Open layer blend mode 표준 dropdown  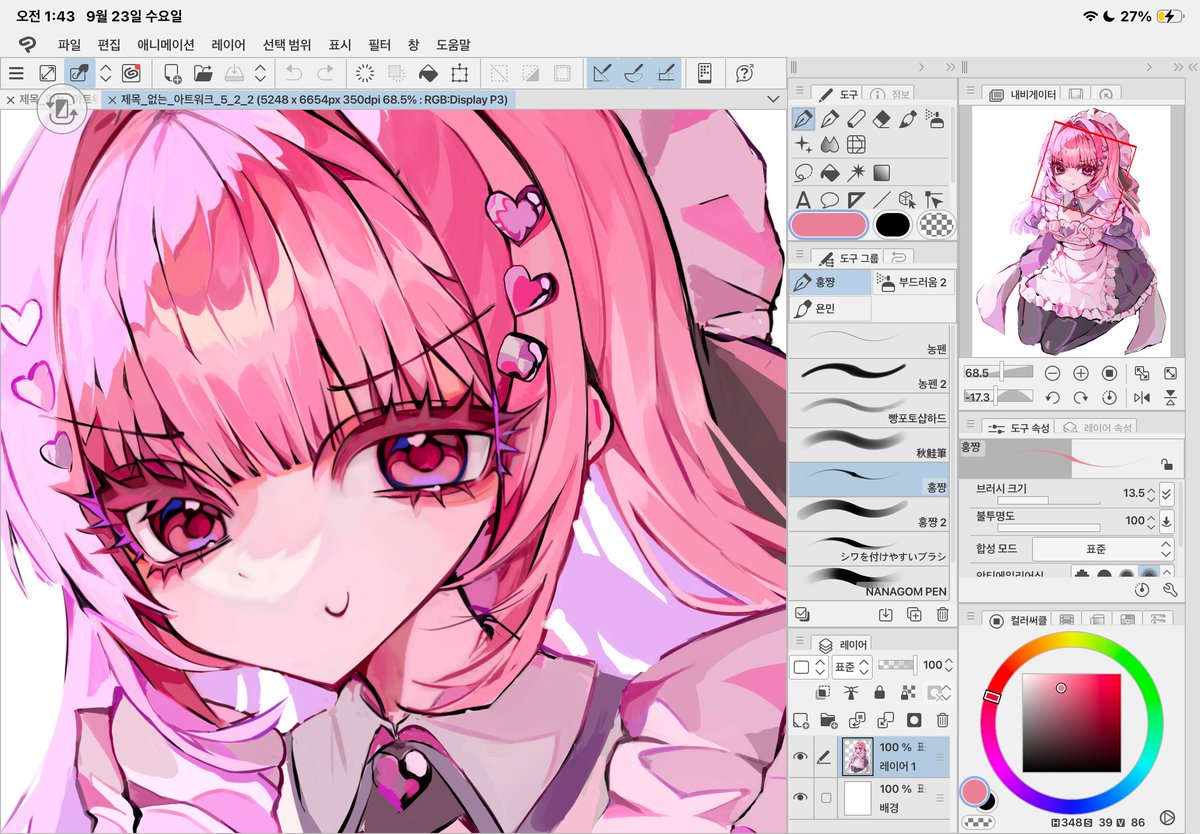click(x=853, y=666)
